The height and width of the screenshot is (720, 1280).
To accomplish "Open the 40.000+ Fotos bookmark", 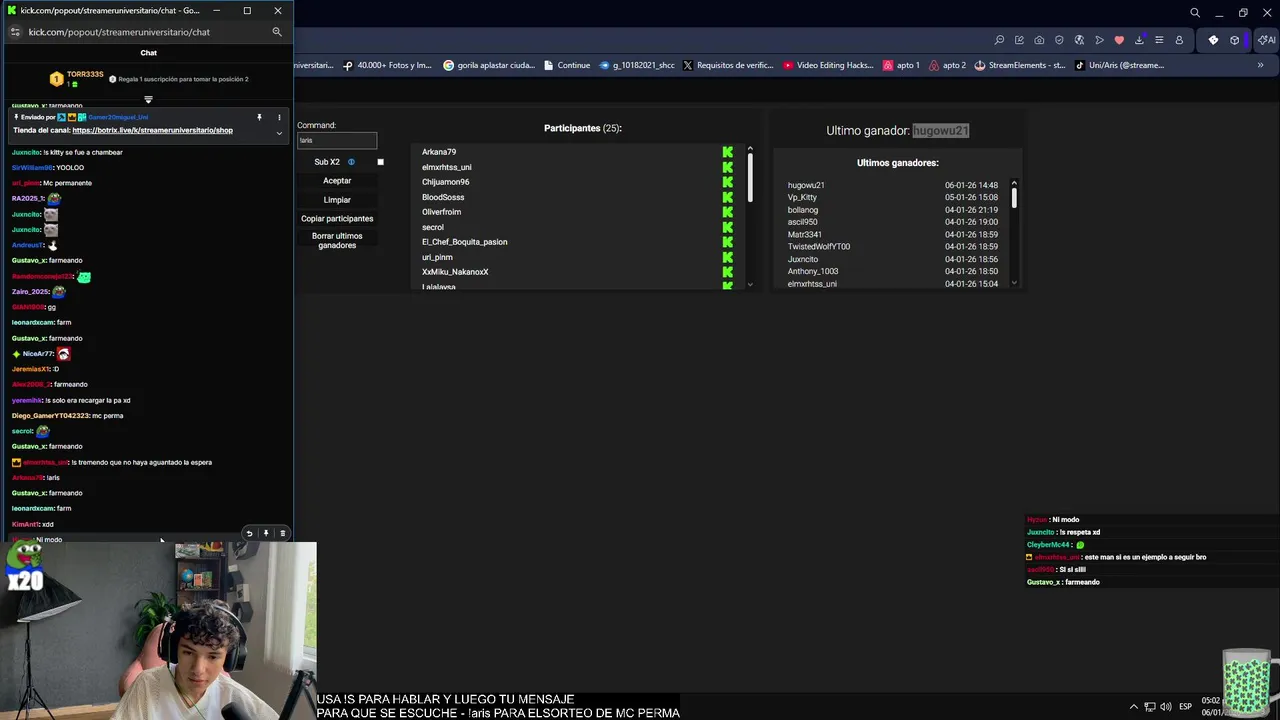I will (x=388, y=65).
